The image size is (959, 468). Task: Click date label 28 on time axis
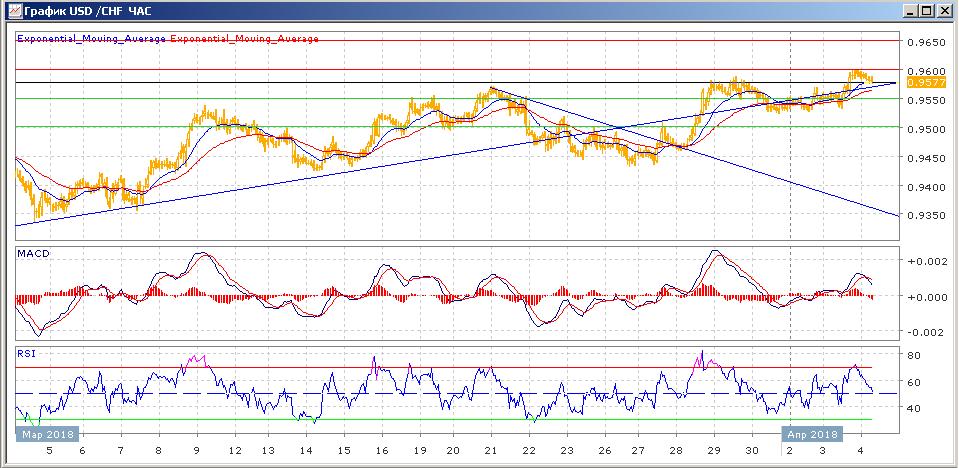click(676, 451)
